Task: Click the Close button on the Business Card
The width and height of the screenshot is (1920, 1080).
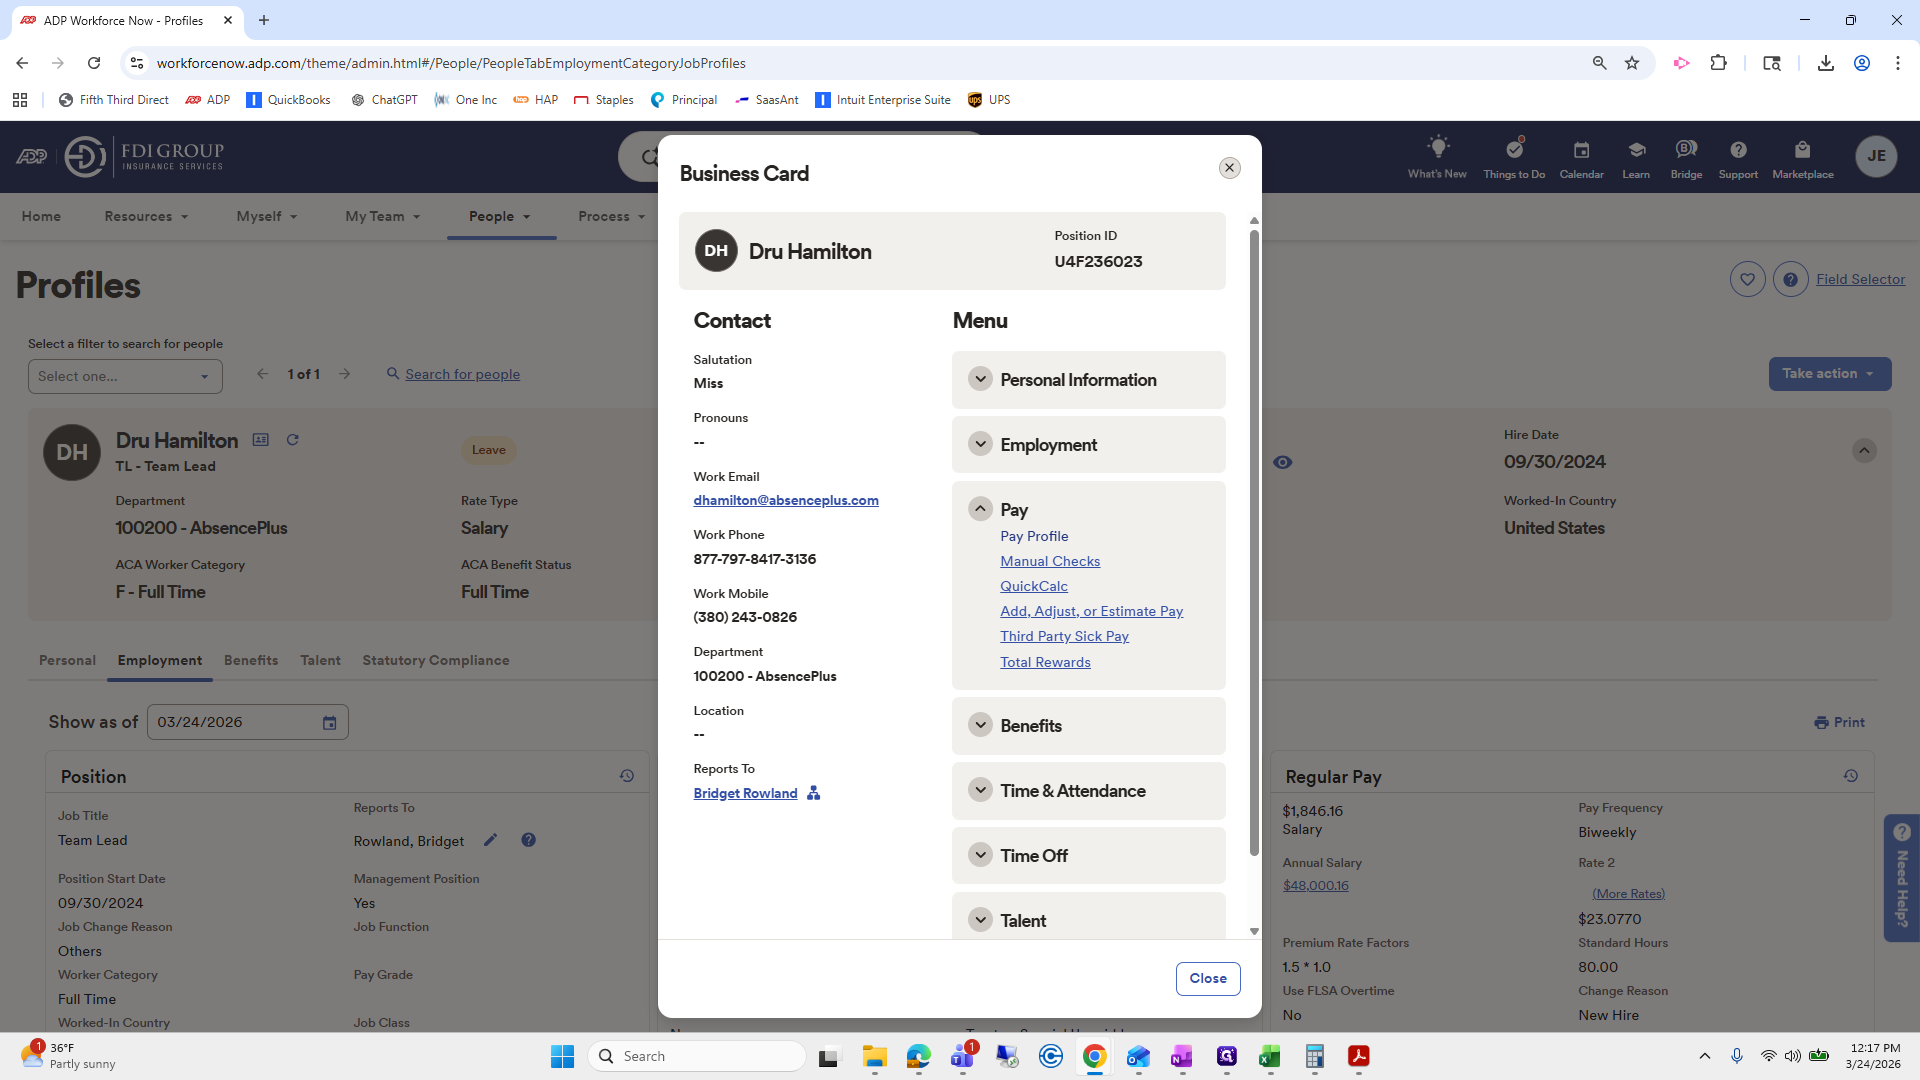Action: 1207,978
